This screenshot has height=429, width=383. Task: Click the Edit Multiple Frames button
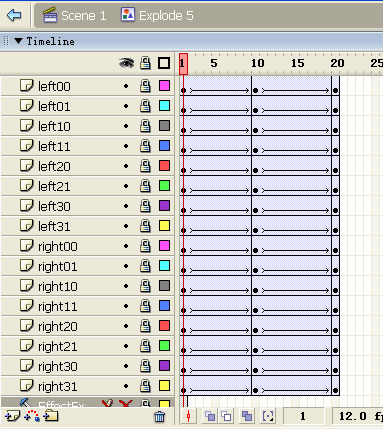click(247, 416)
